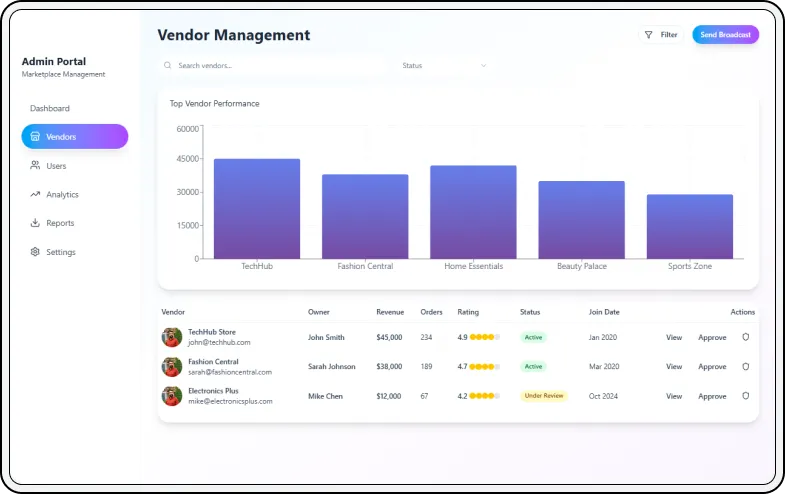Click the Users people icon in sidebar

pyautogui.click(x=35, y=165)
